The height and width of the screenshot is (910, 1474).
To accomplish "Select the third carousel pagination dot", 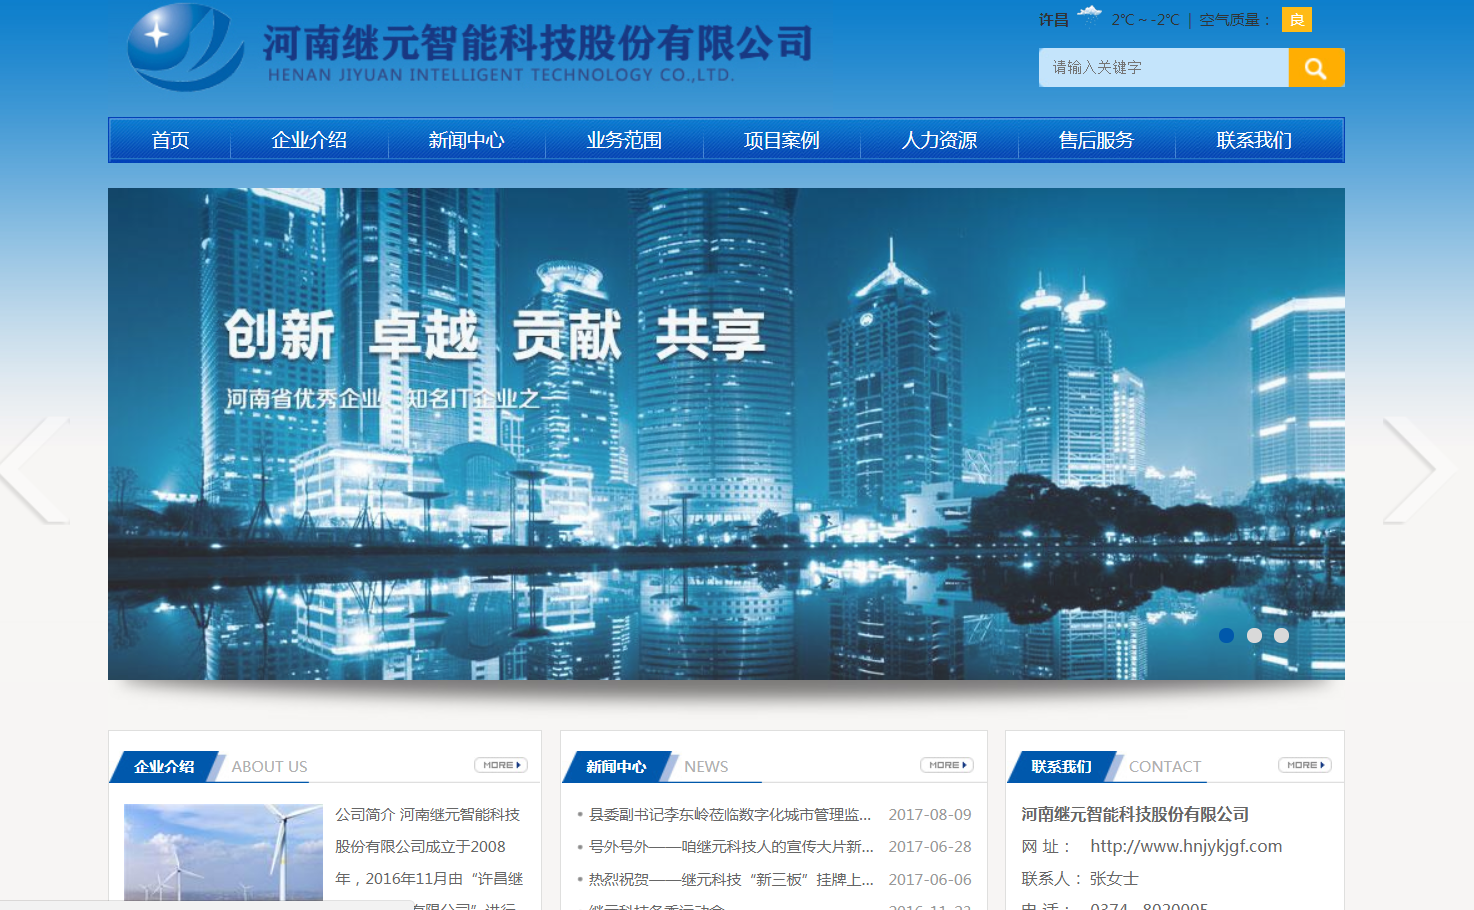I will (1282, 634).
